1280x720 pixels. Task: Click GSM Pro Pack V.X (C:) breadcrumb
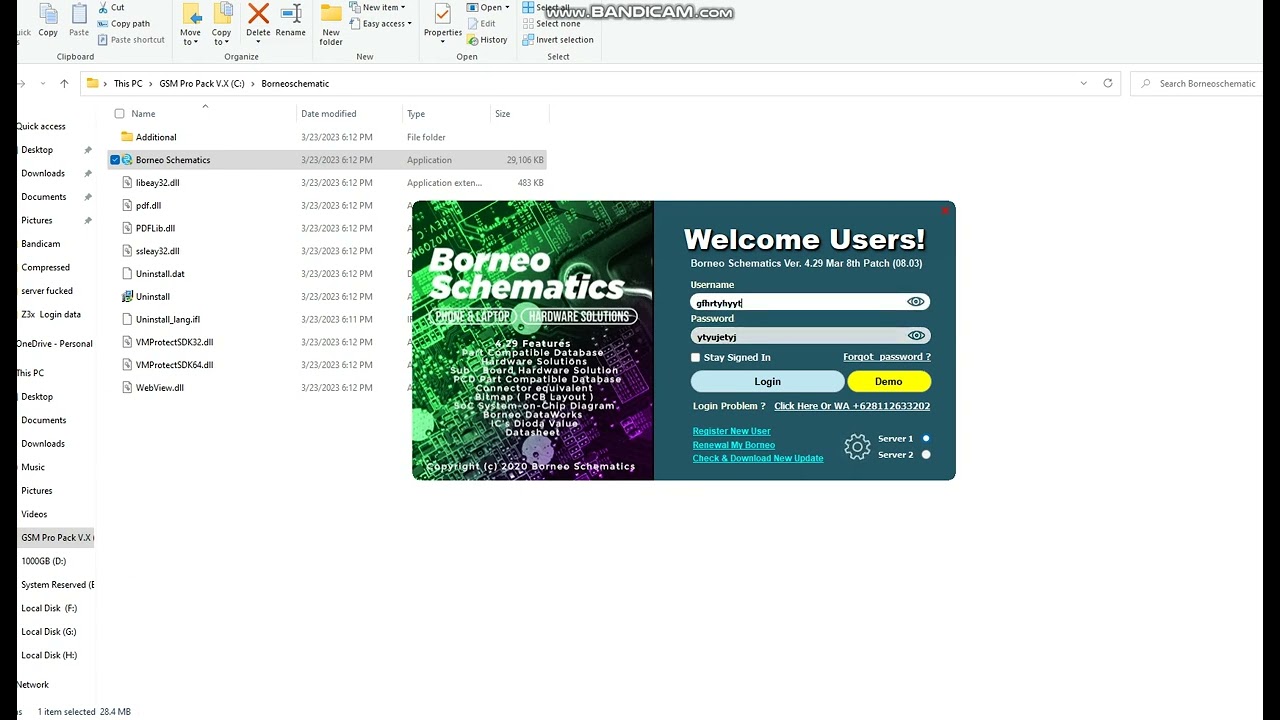pyautogui.click(x=201, y=84)
